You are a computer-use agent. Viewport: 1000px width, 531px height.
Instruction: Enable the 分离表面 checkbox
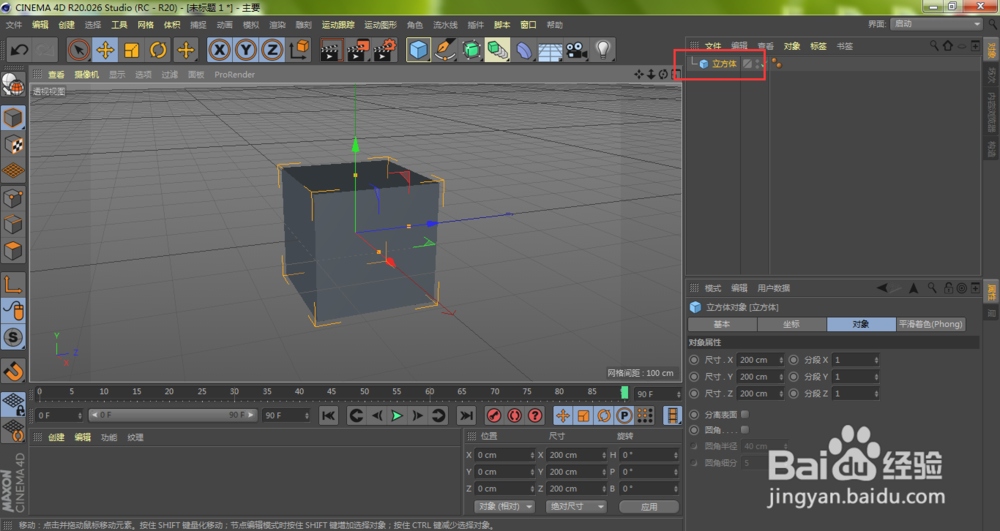(x=744, y=414)
